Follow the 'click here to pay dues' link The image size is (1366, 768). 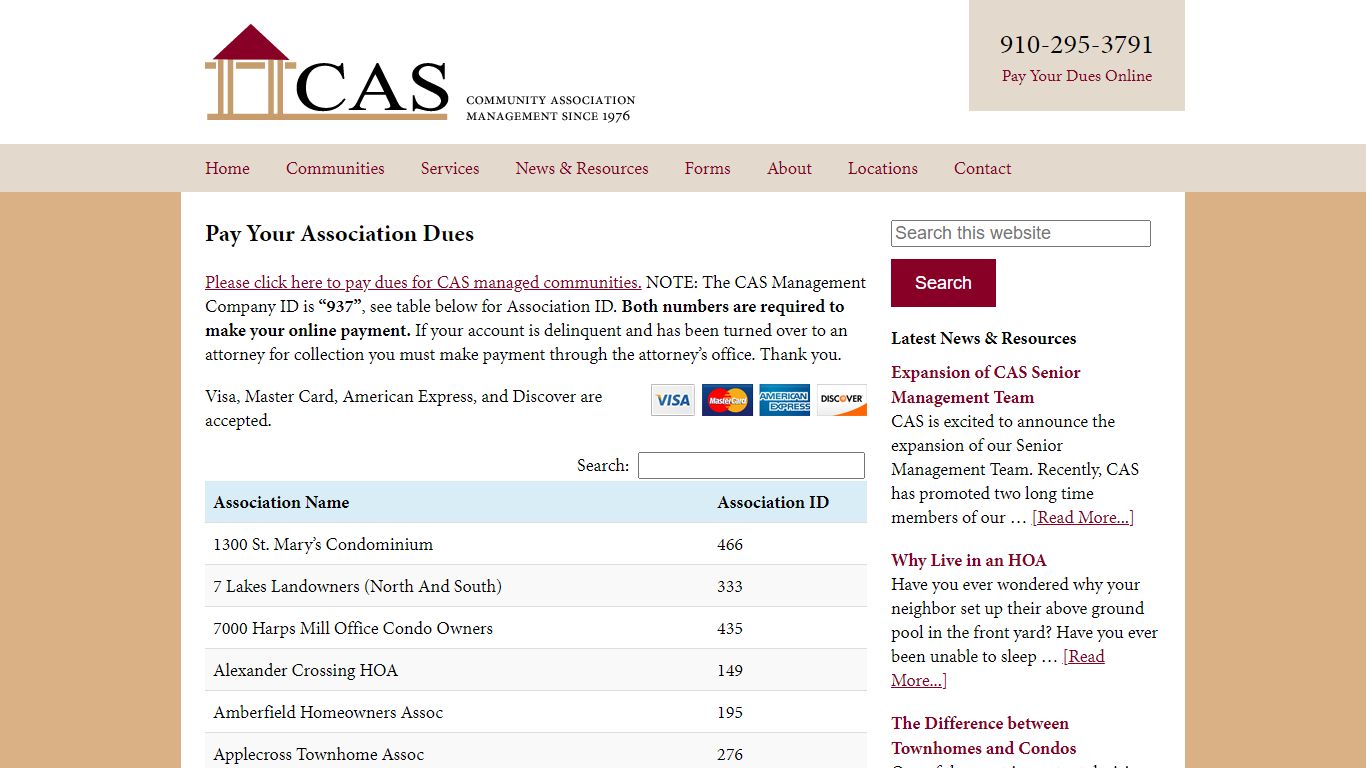pyautogui.click(x=423, y=282)
